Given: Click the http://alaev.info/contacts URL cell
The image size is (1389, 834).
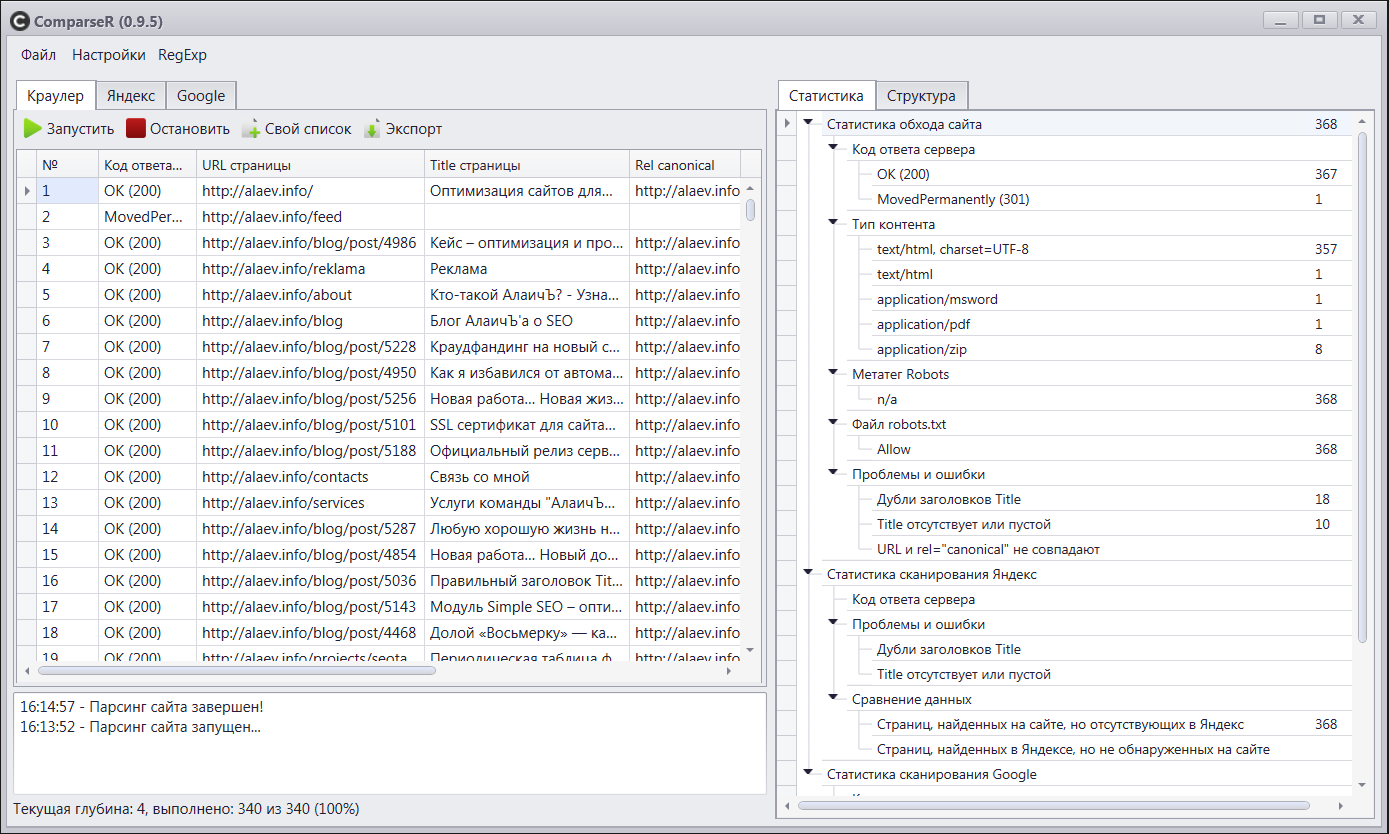Looking at the screenshot, I should point(310,477).
